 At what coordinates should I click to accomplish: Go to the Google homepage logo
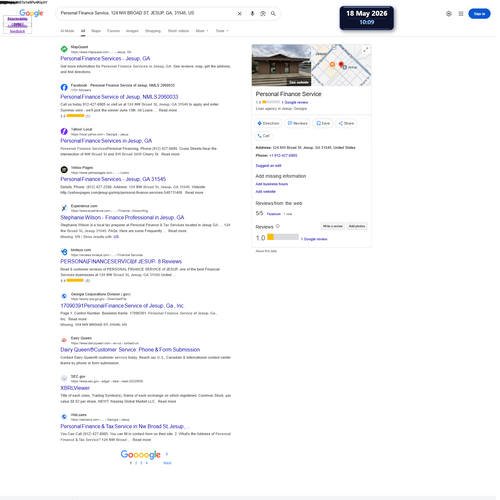coord(31,13)
